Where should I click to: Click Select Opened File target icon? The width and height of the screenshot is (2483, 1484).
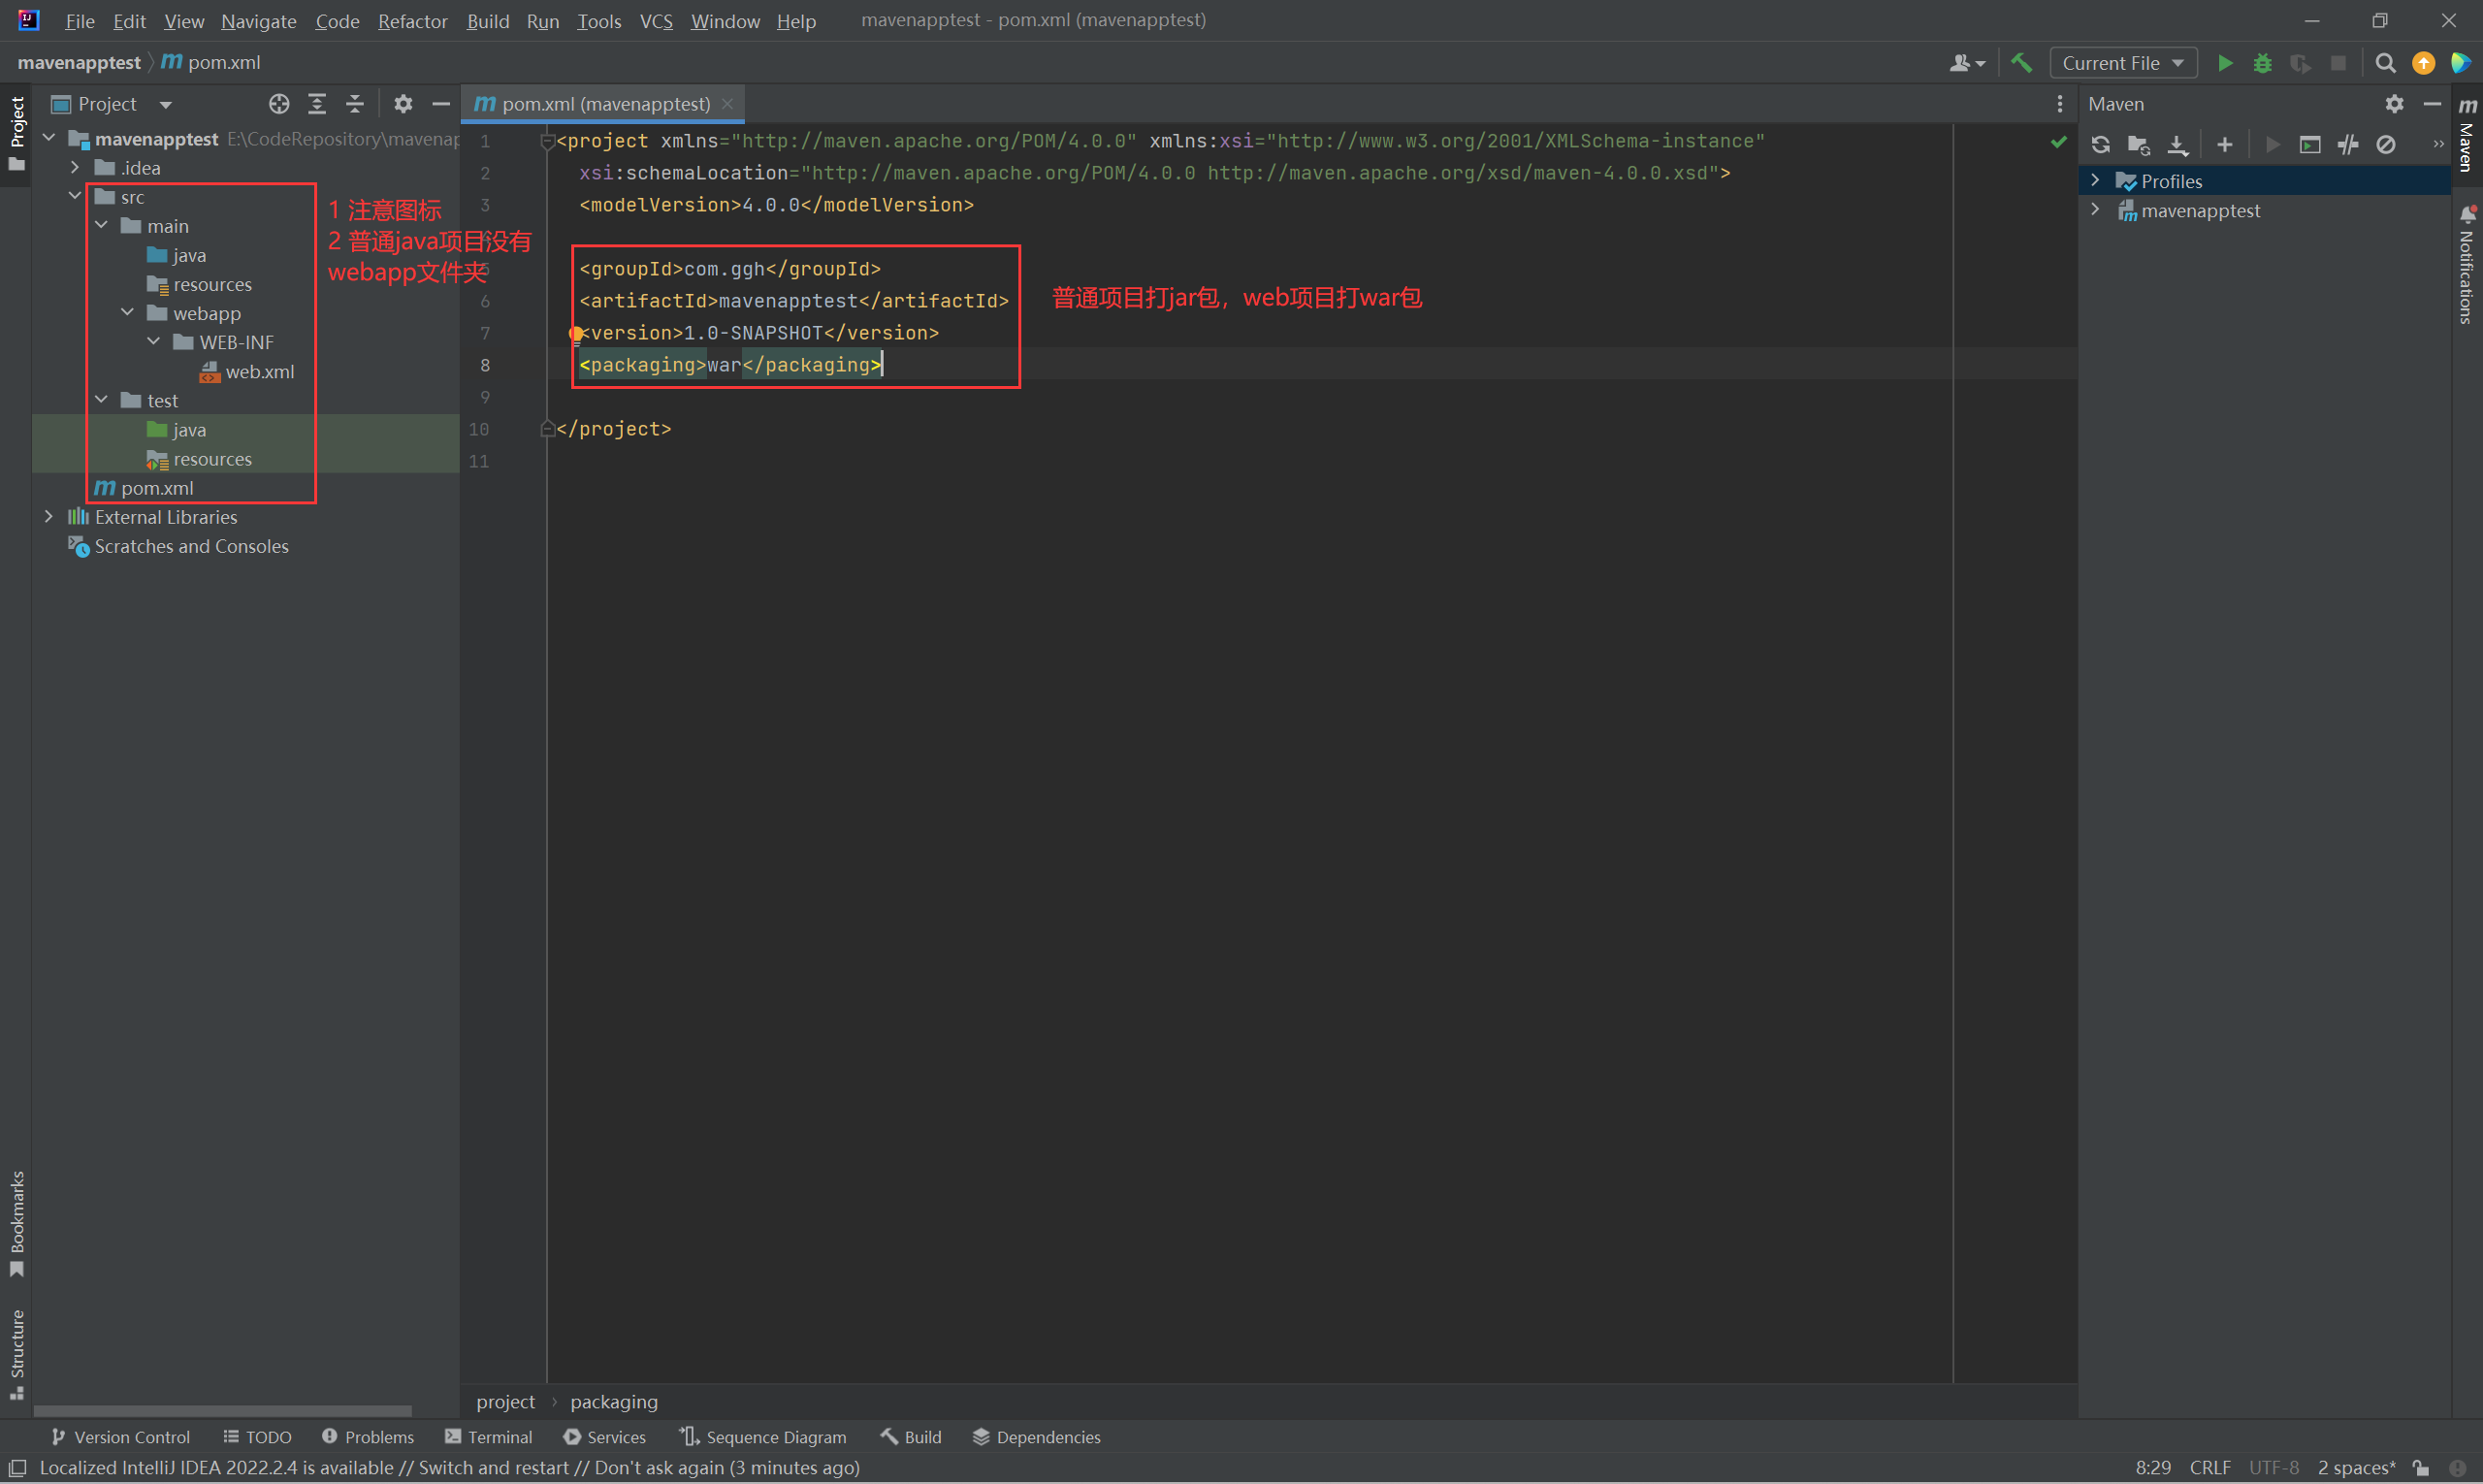(279, 104)
